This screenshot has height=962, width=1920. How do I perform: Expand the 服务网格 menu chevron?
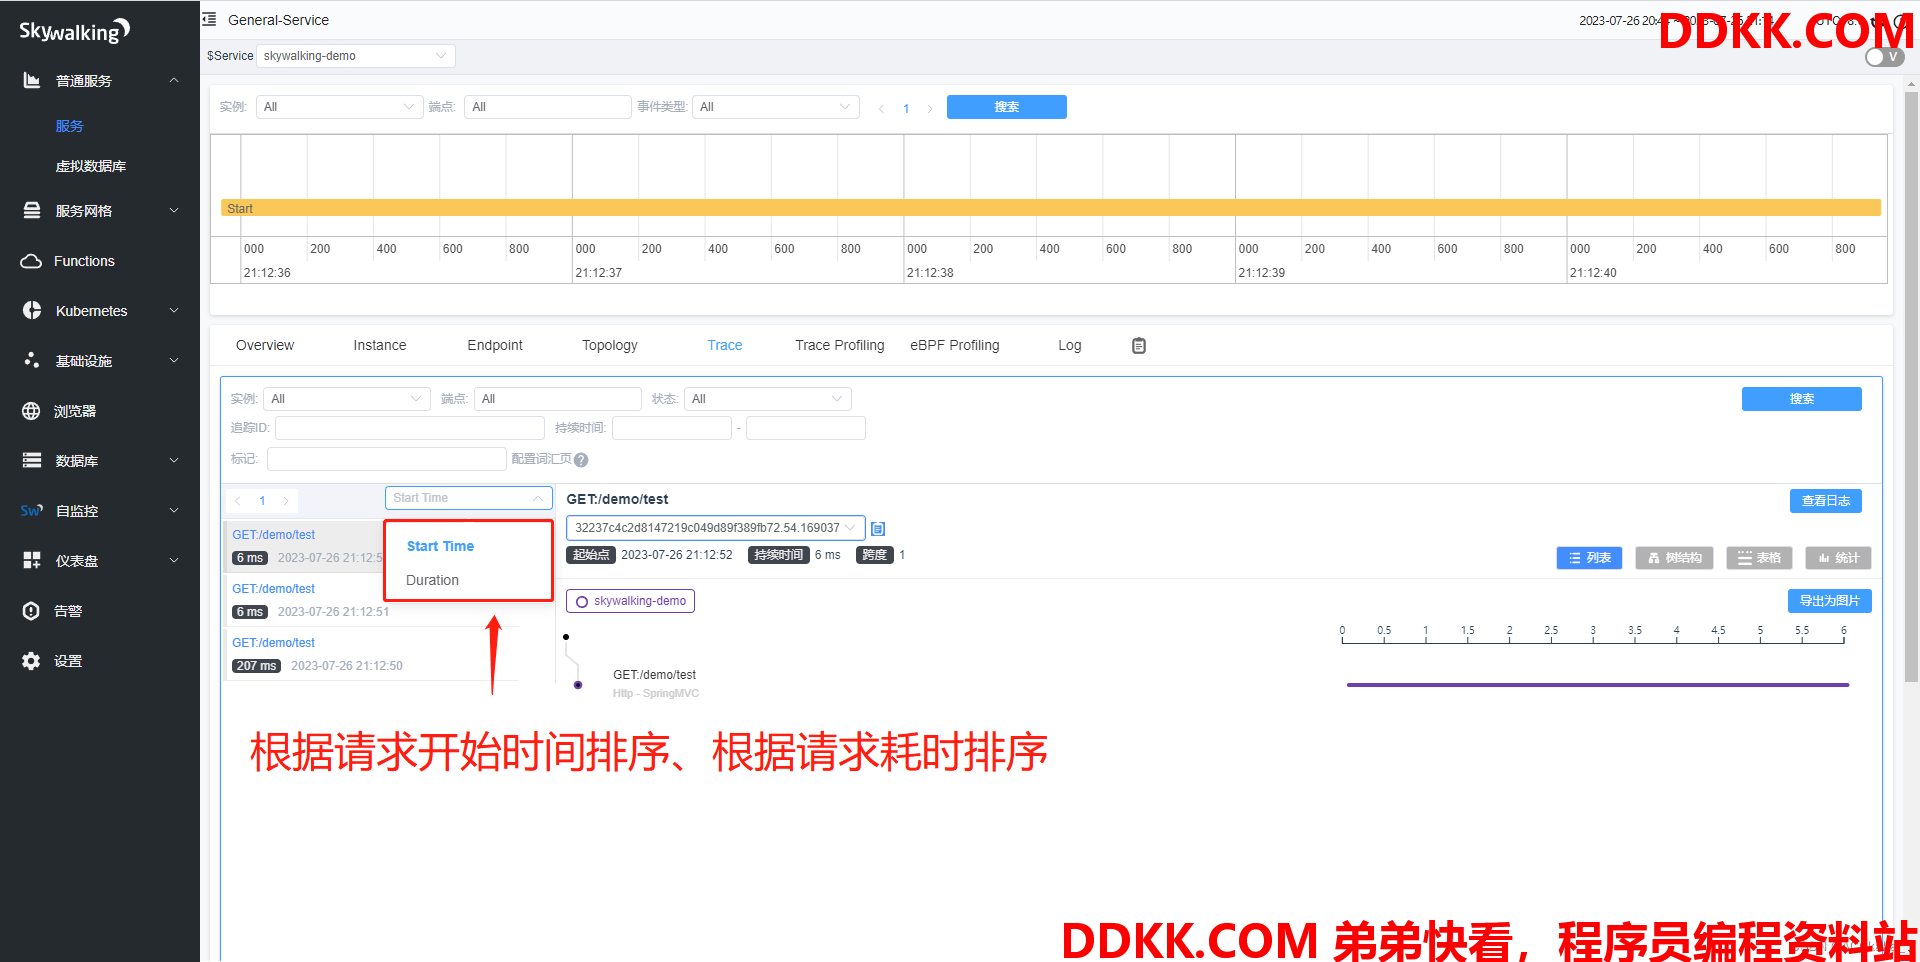coord(174,210)
